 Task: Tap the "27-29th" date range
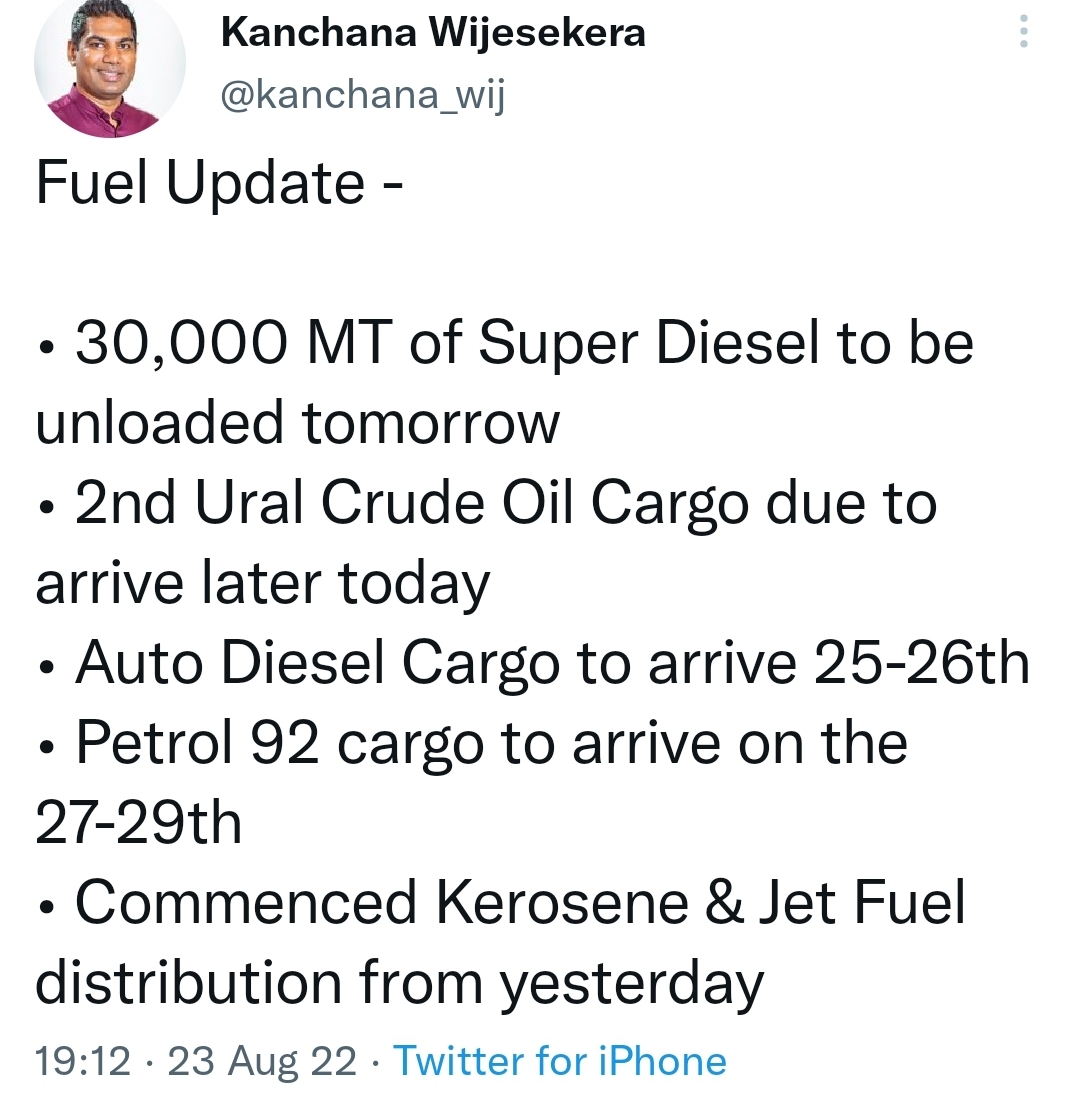pyautogui.click(x=139, y=822)
